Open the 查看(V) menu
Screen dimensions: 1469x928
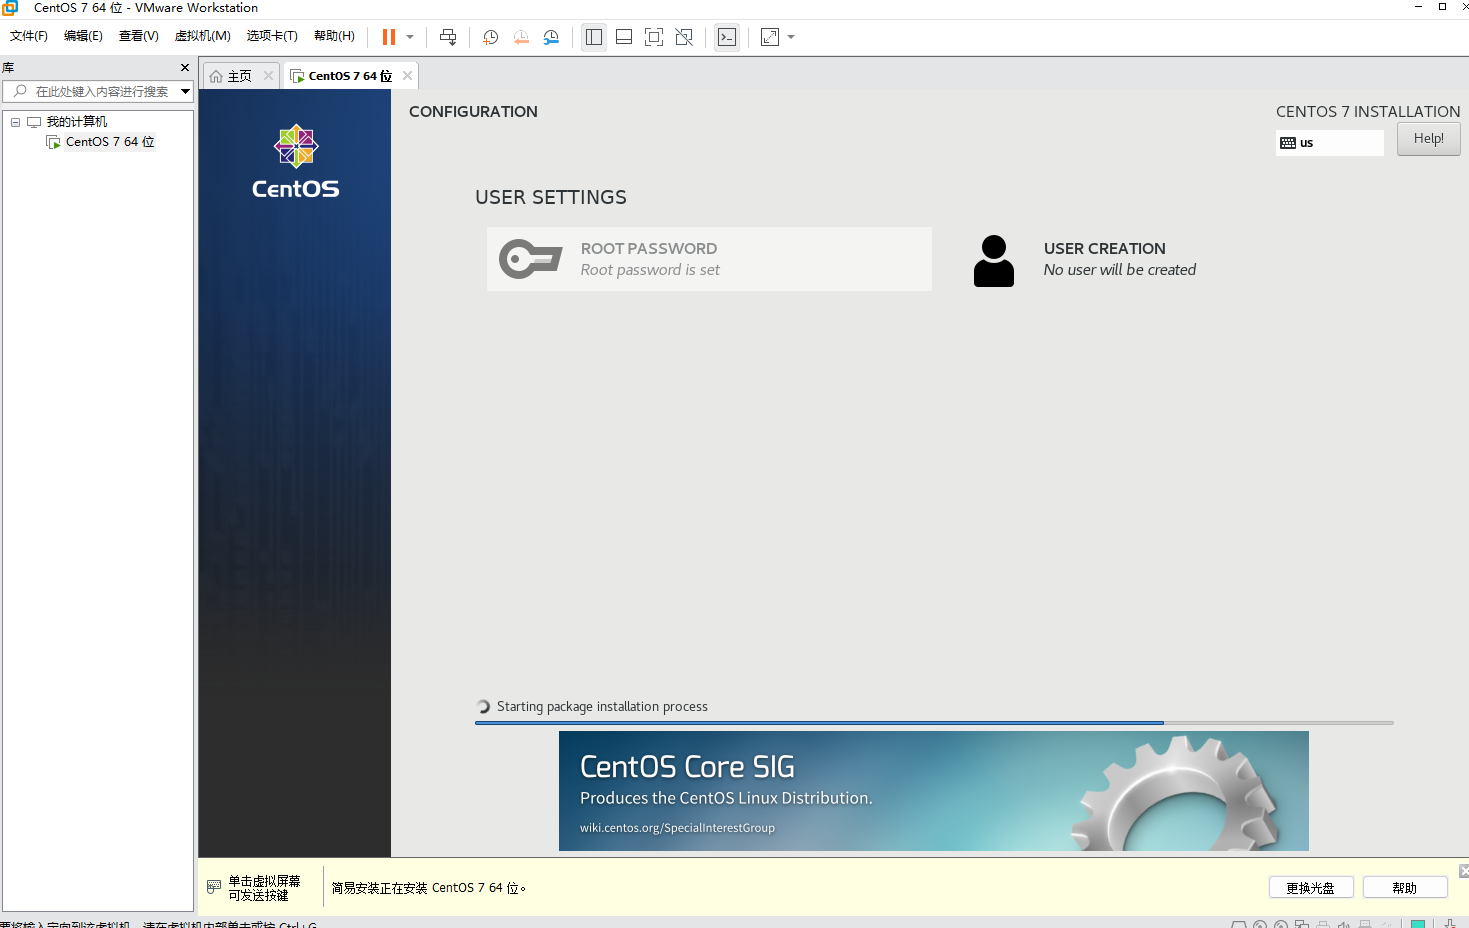pyautogui.click(x=139, y=36)
